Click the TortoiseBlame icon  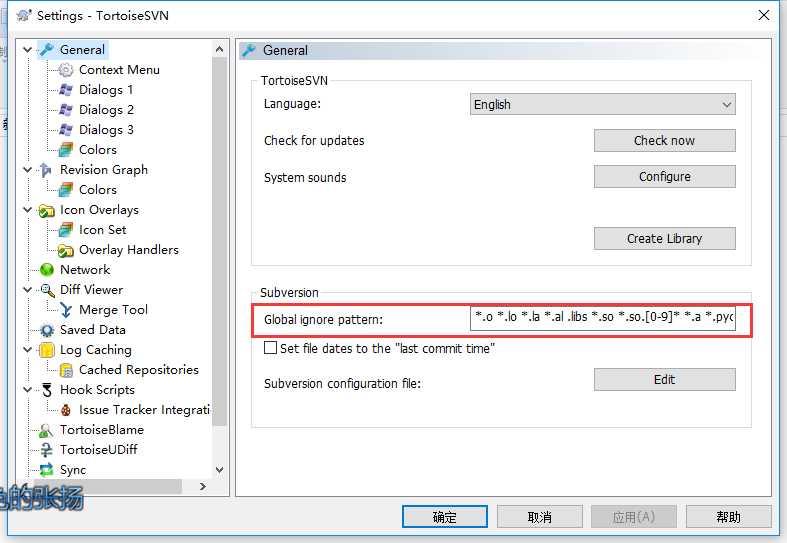click(x=47, y=430)
